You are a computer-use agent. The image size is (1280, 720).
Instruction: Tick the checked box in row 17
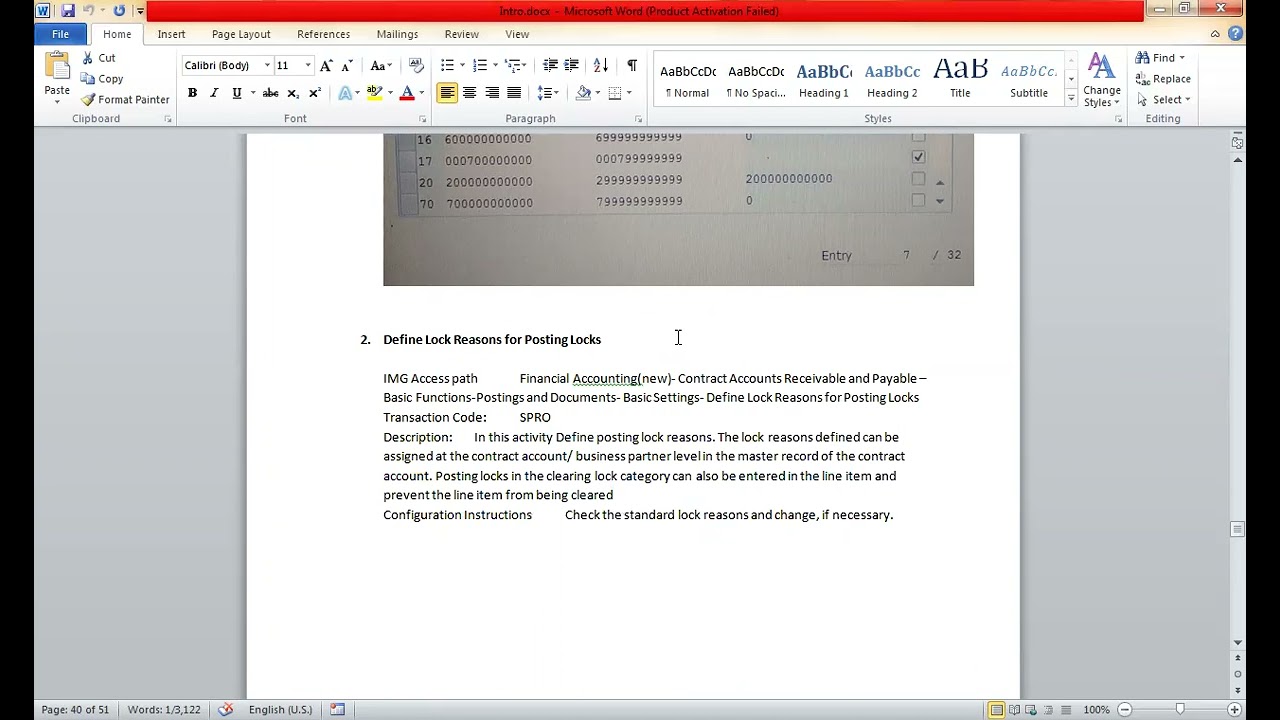[918, 157]
